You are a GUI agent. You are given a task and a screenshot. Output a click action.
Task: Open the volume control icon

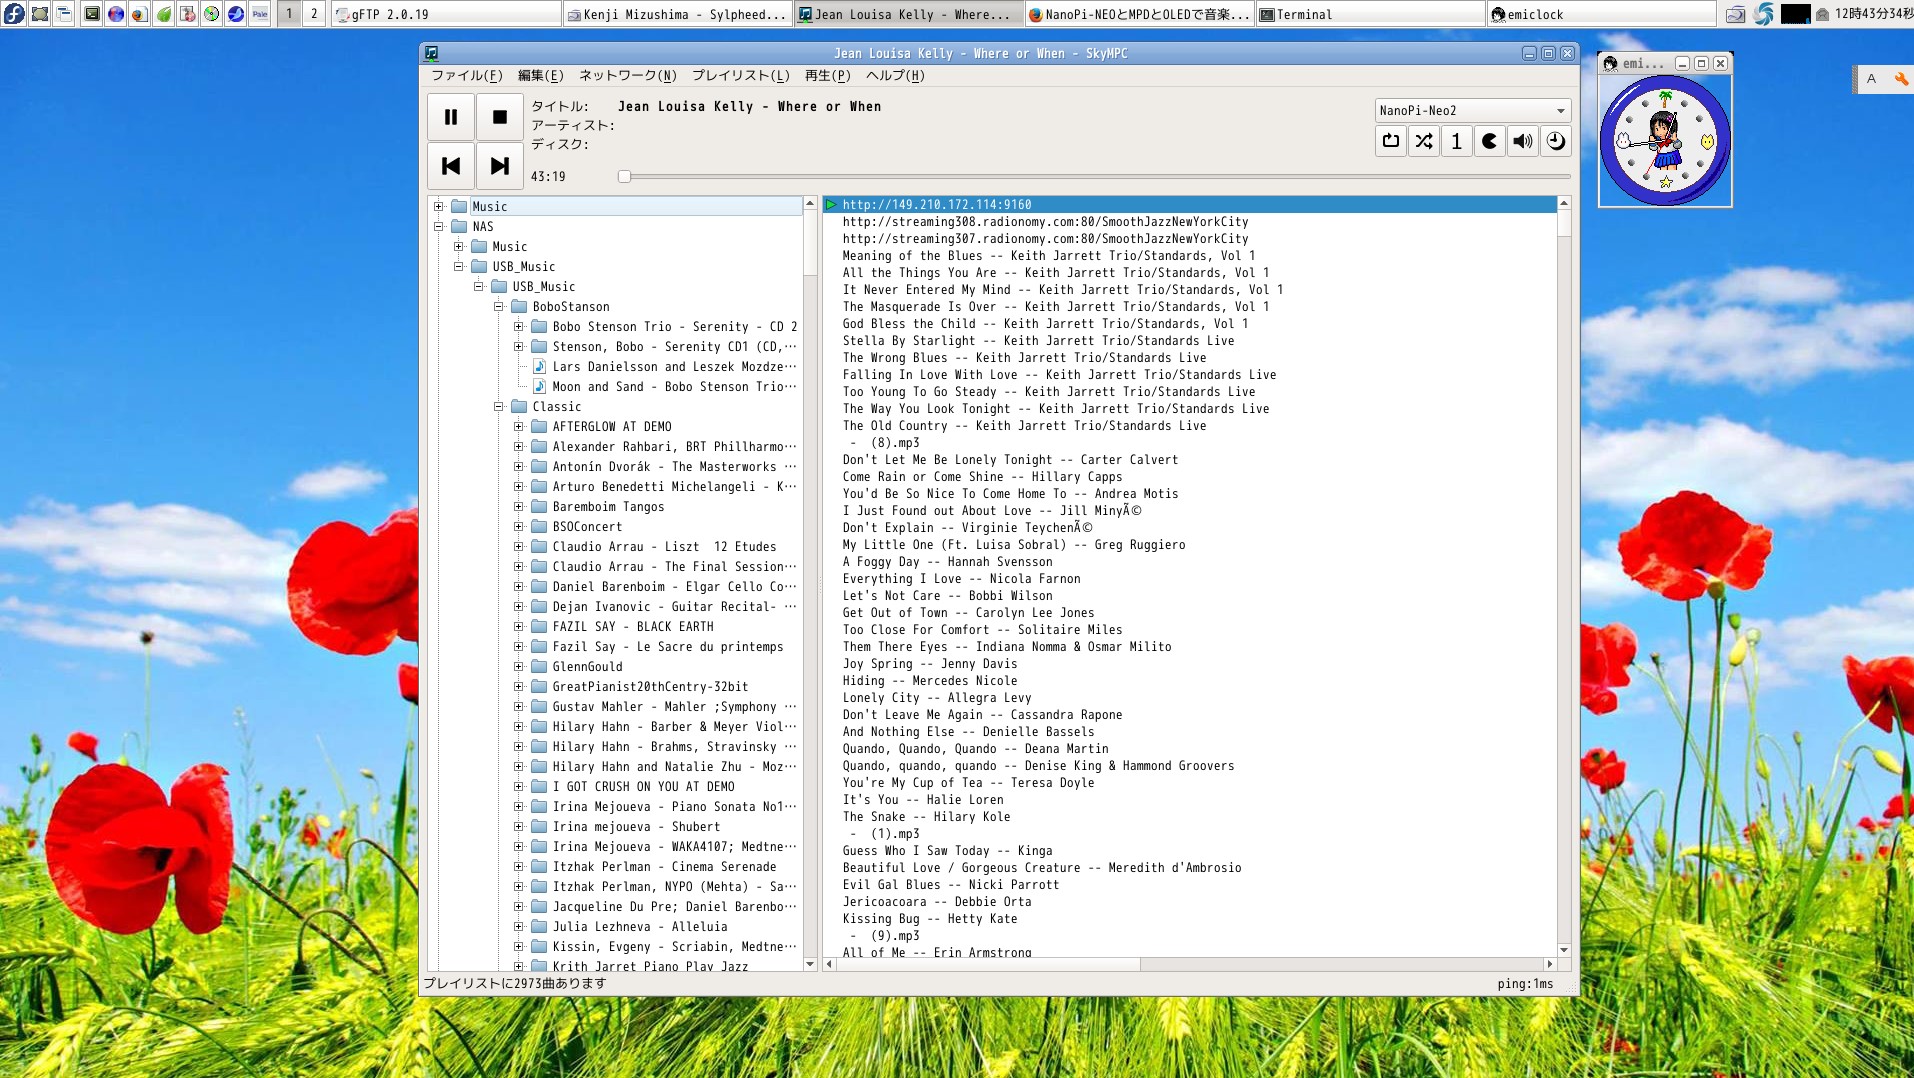[x=1522, y=141]
